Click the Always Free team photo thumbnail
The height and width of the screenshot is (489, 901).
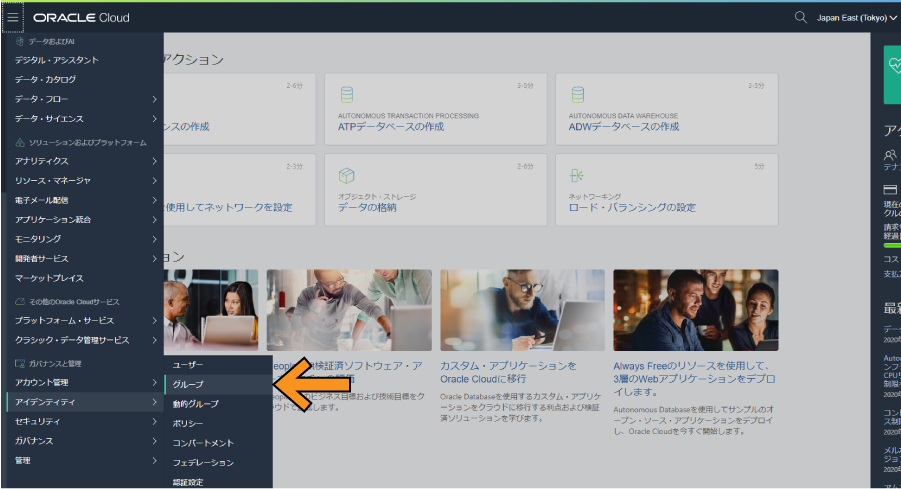[696, 310]
